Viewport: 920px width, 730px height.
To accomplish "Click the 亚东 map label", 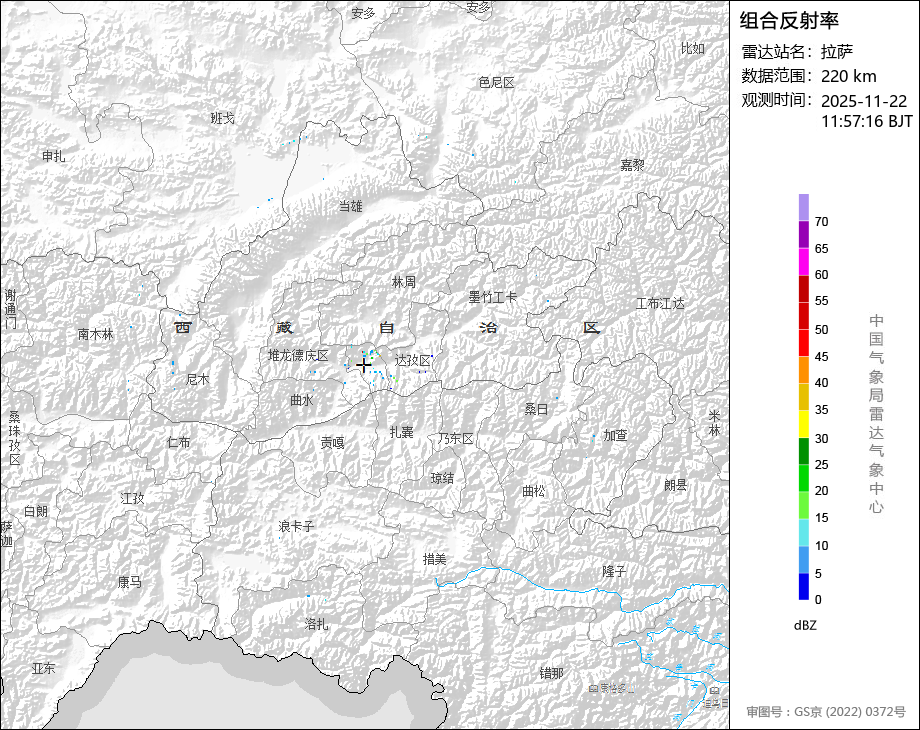I will coord(43,668).
